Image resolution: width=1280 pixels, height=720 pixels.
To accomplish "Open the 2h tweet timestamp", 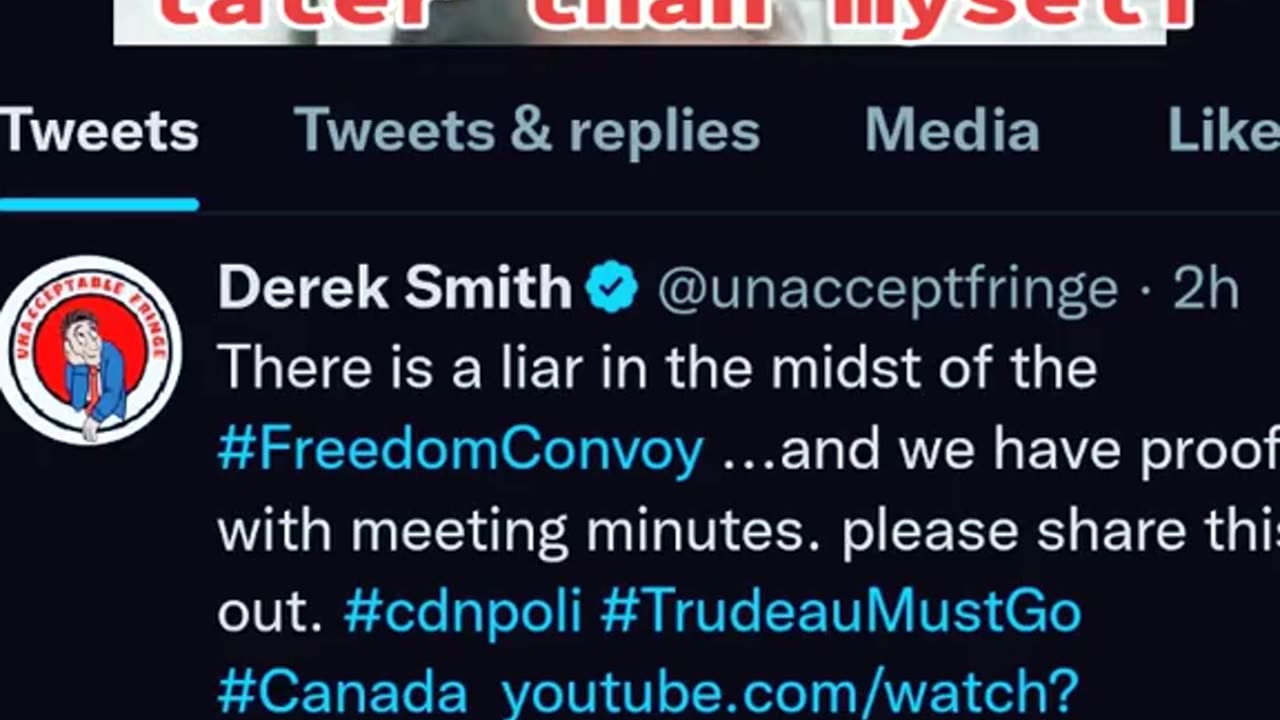I will pyautogui.click(x=1206, y=289).
